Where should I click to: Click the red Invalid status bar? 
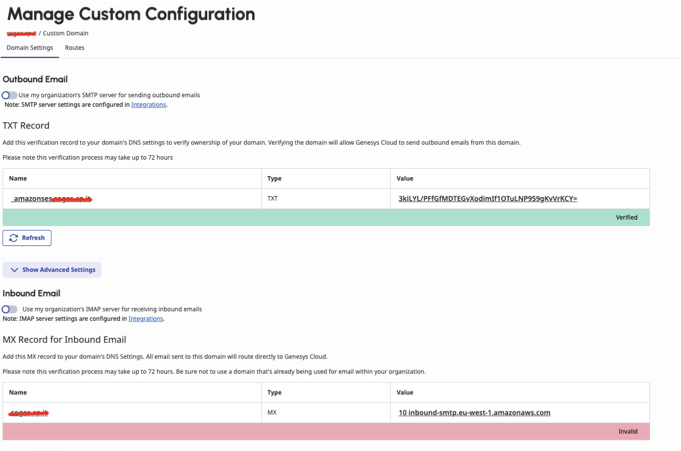[x=326, y=431]
